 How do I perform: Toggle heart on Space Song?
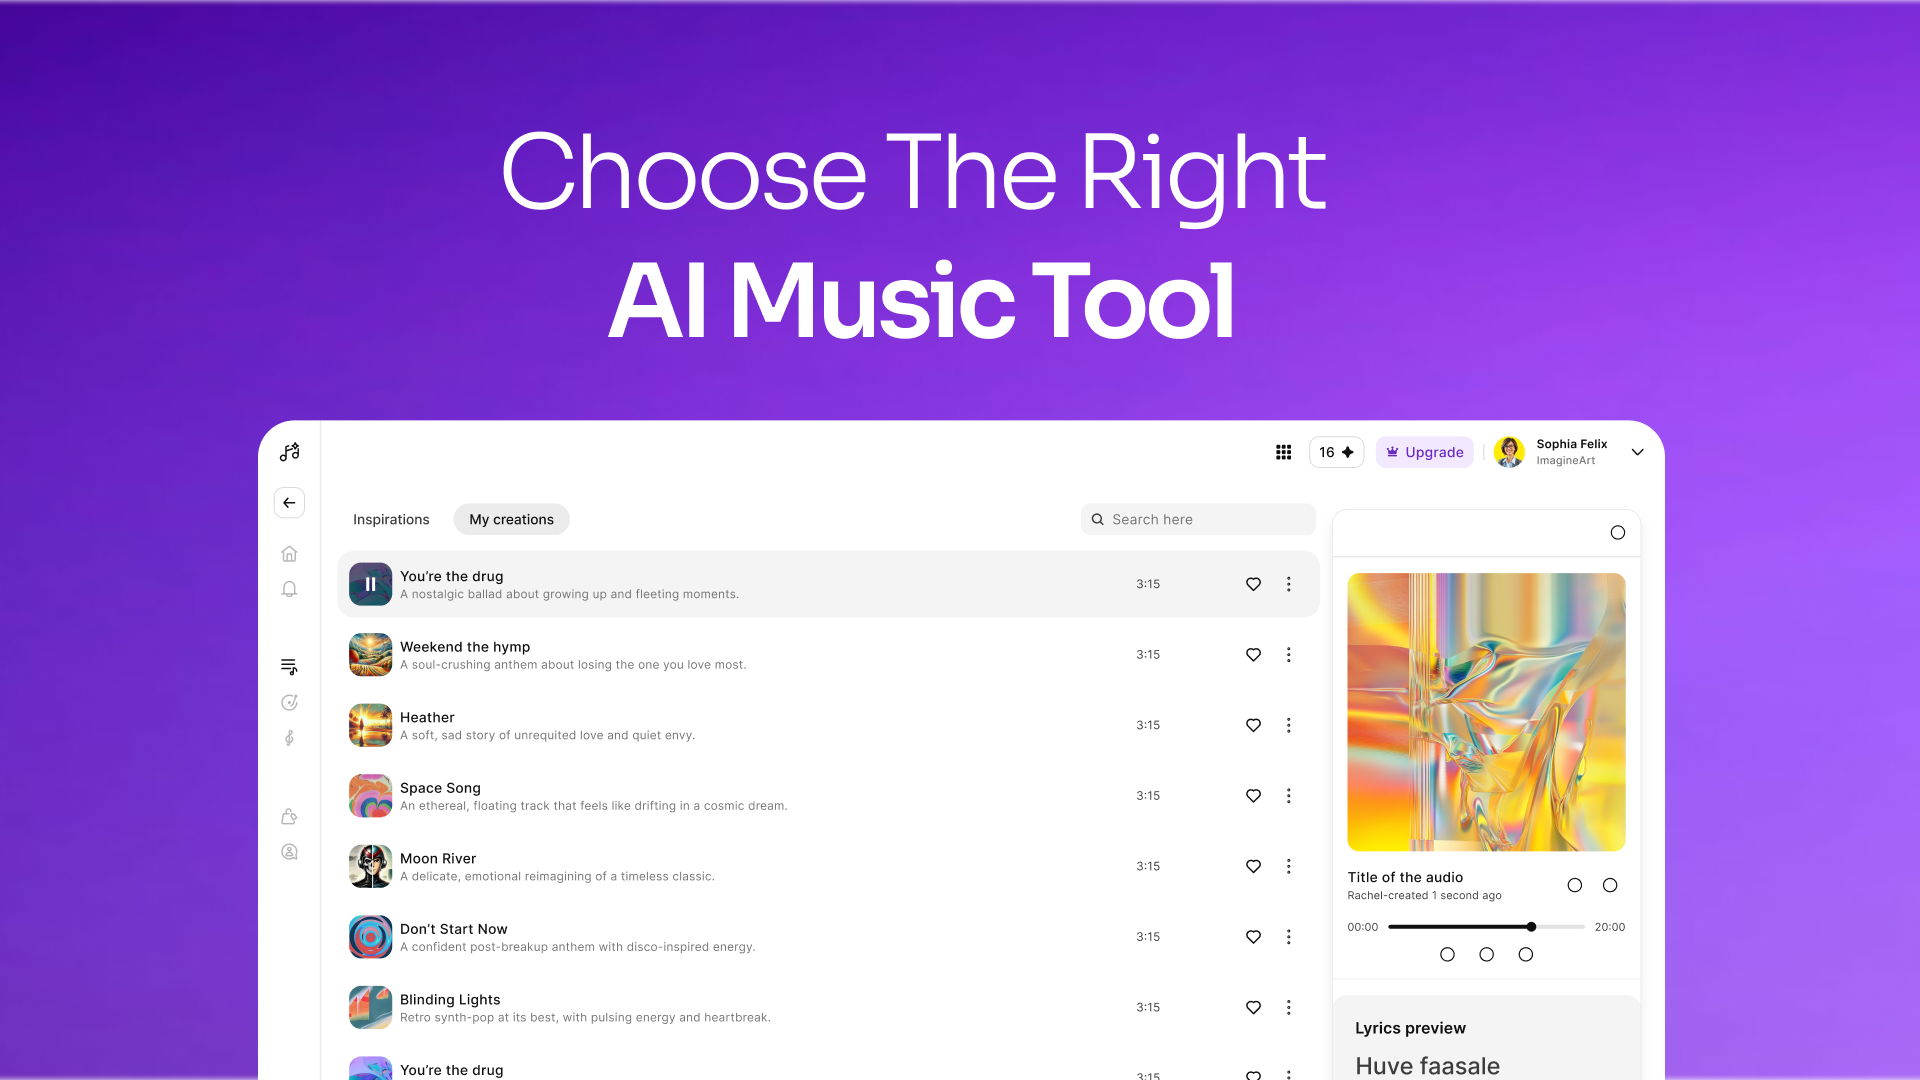click(x=1253, y=796)
